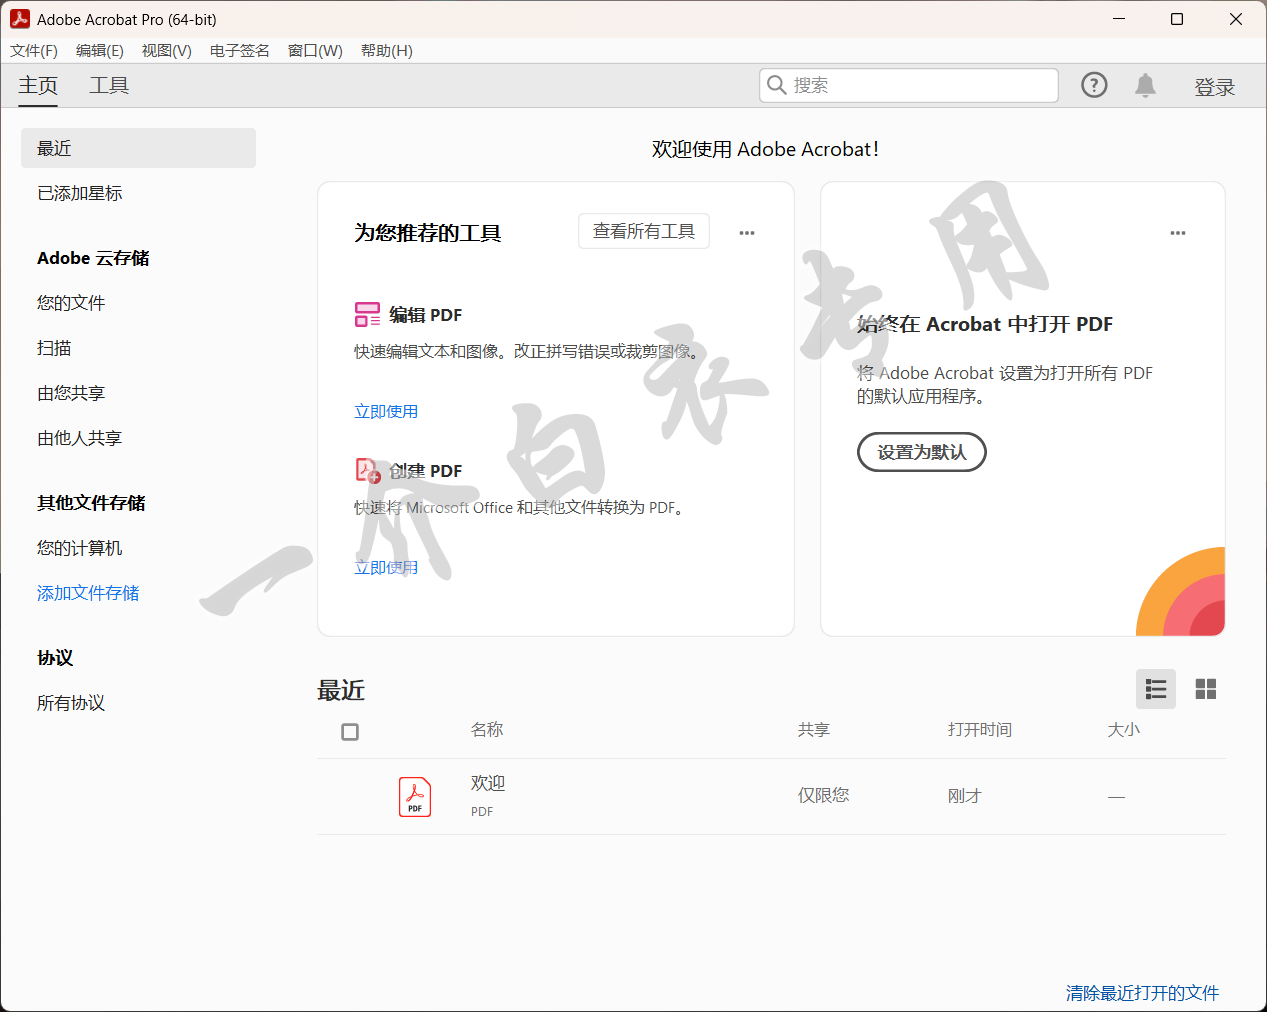The width and height of the screenshot is (1267, 1012).
Task: Open the 窗口(W) menu
Action: coord(315,51)
